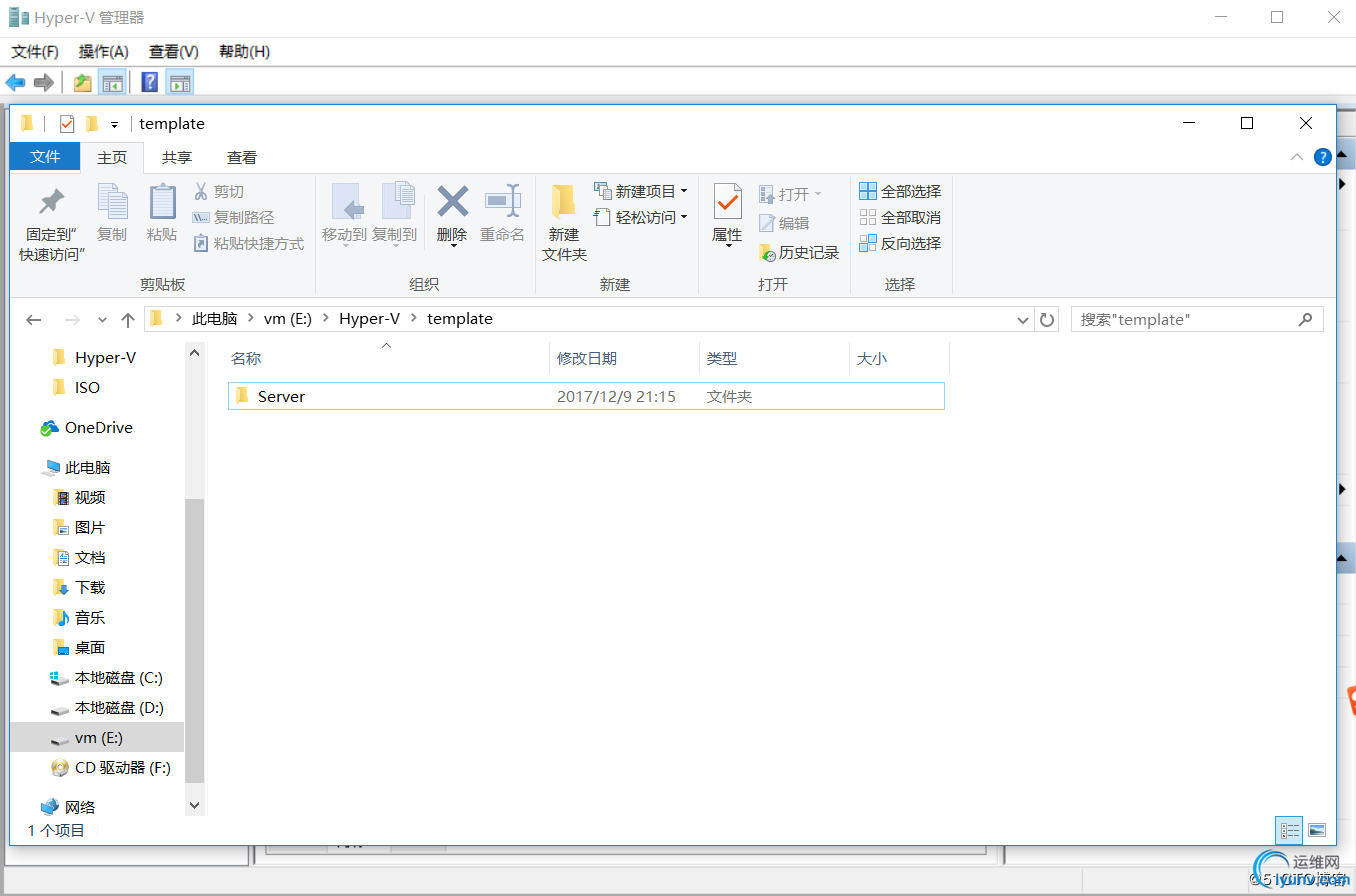1356x896 pixels.
Task: Refresh the template folder view
Action: pos(1047,320)
